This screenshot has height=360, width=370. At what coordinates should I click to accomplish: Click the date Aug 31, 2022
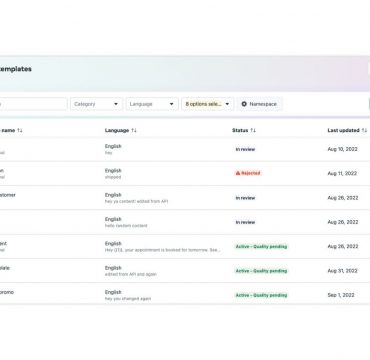[342, 271]
